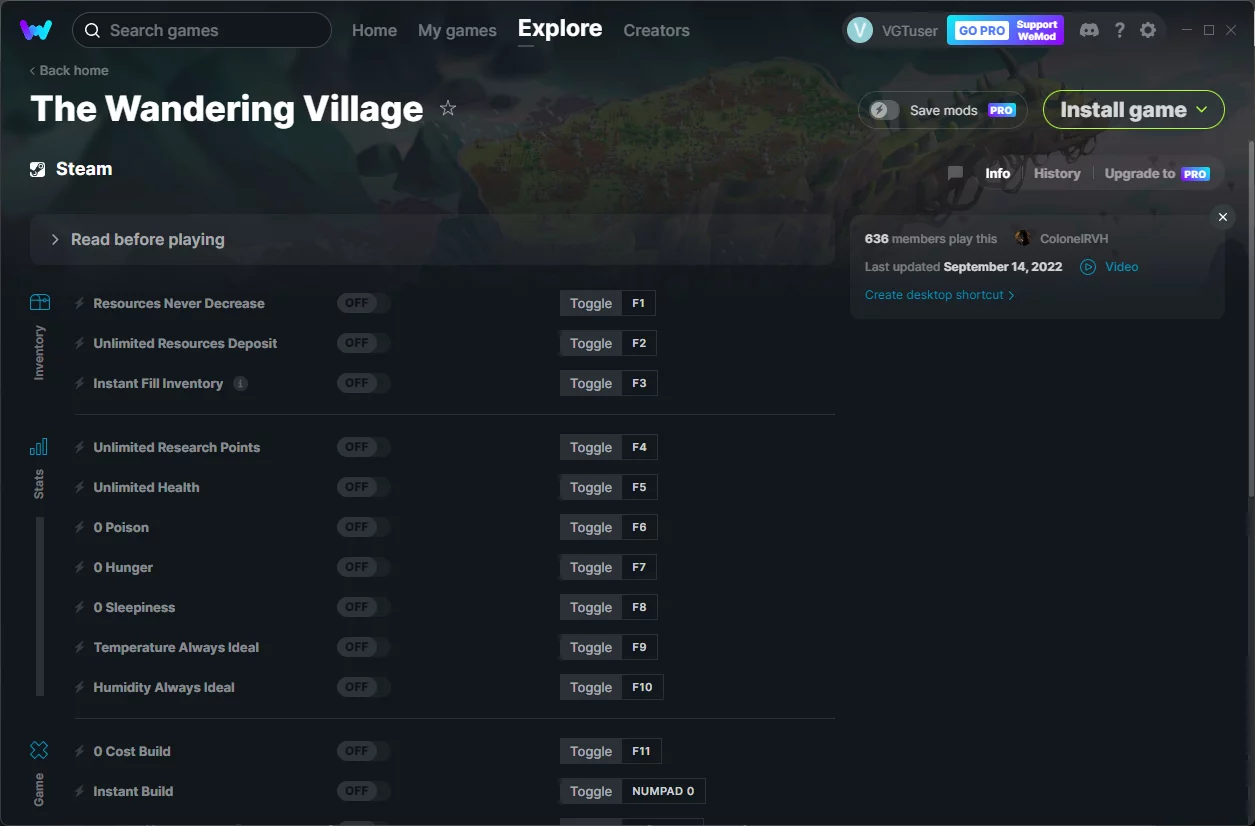The image size is (1255, 826).
Task: Click F1 hotkey for Resources Never Decrease
Action: click(639, 303)
